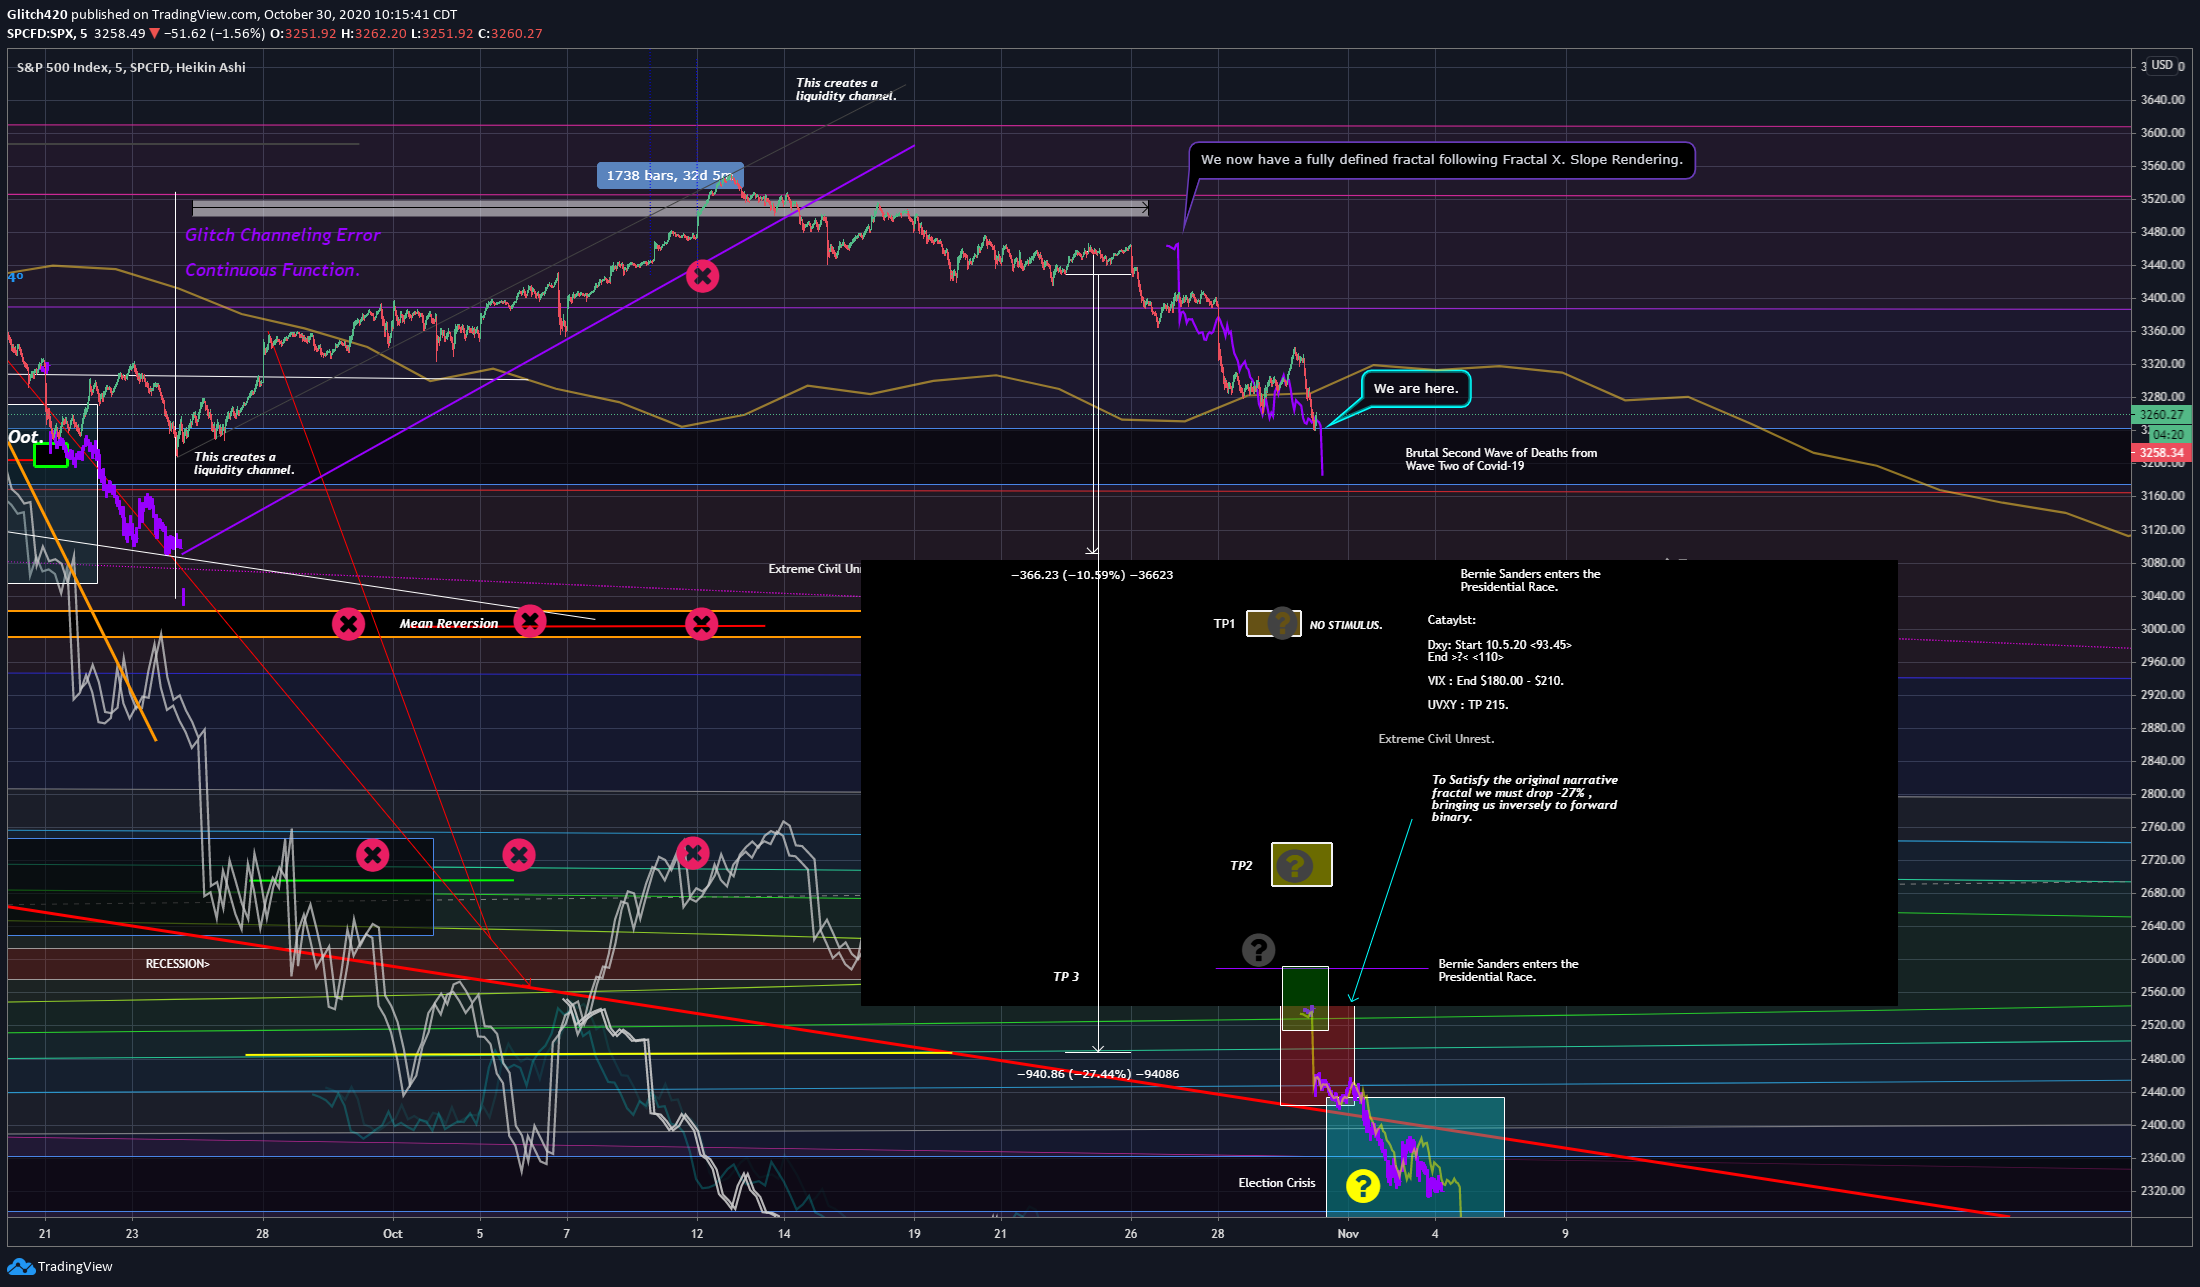Click the 'TP2' label
The width and height of the screenshot is (2200, 1287).
[1241, 866]
